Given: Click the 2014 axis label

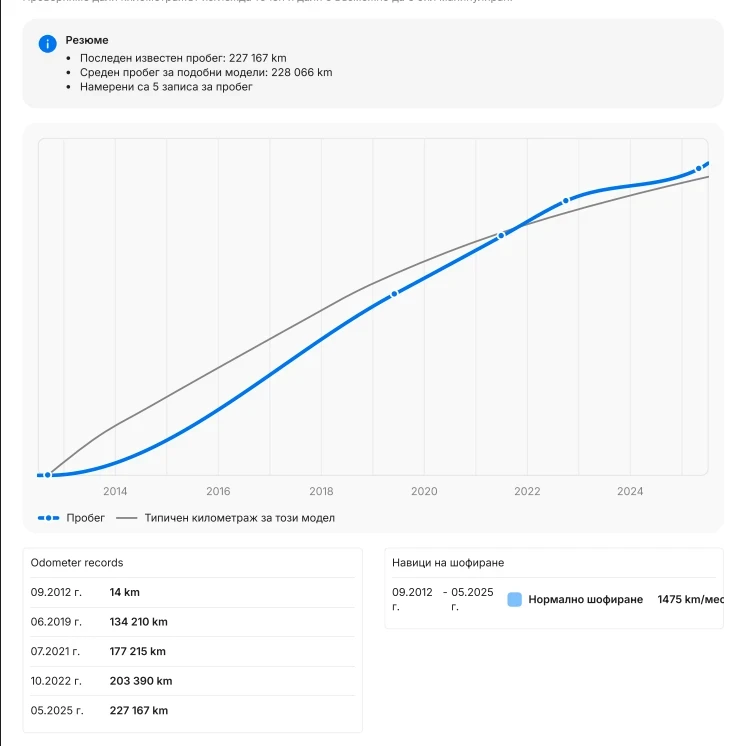Looking at the screenshot, I should coord(115,491).
